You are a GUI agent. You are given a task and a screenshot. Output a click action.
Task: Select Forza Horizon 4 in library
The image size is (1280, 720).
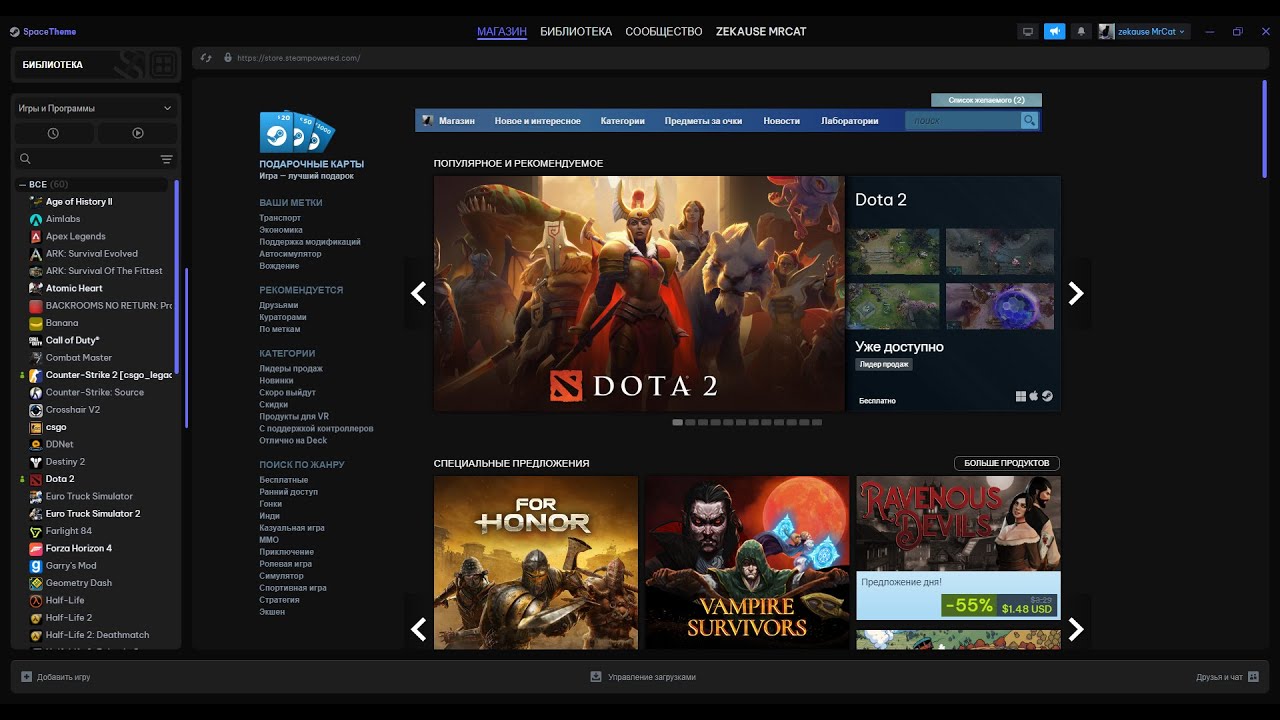[79, 548]
